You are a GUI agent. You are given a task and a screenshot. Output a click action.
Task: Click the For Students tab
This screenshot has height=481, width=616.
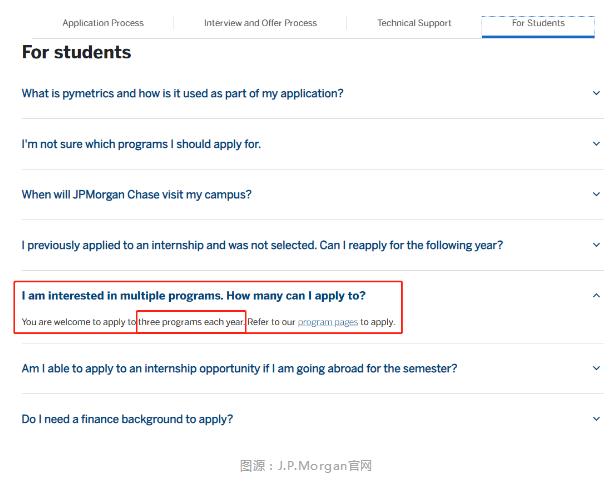point(538,23)
